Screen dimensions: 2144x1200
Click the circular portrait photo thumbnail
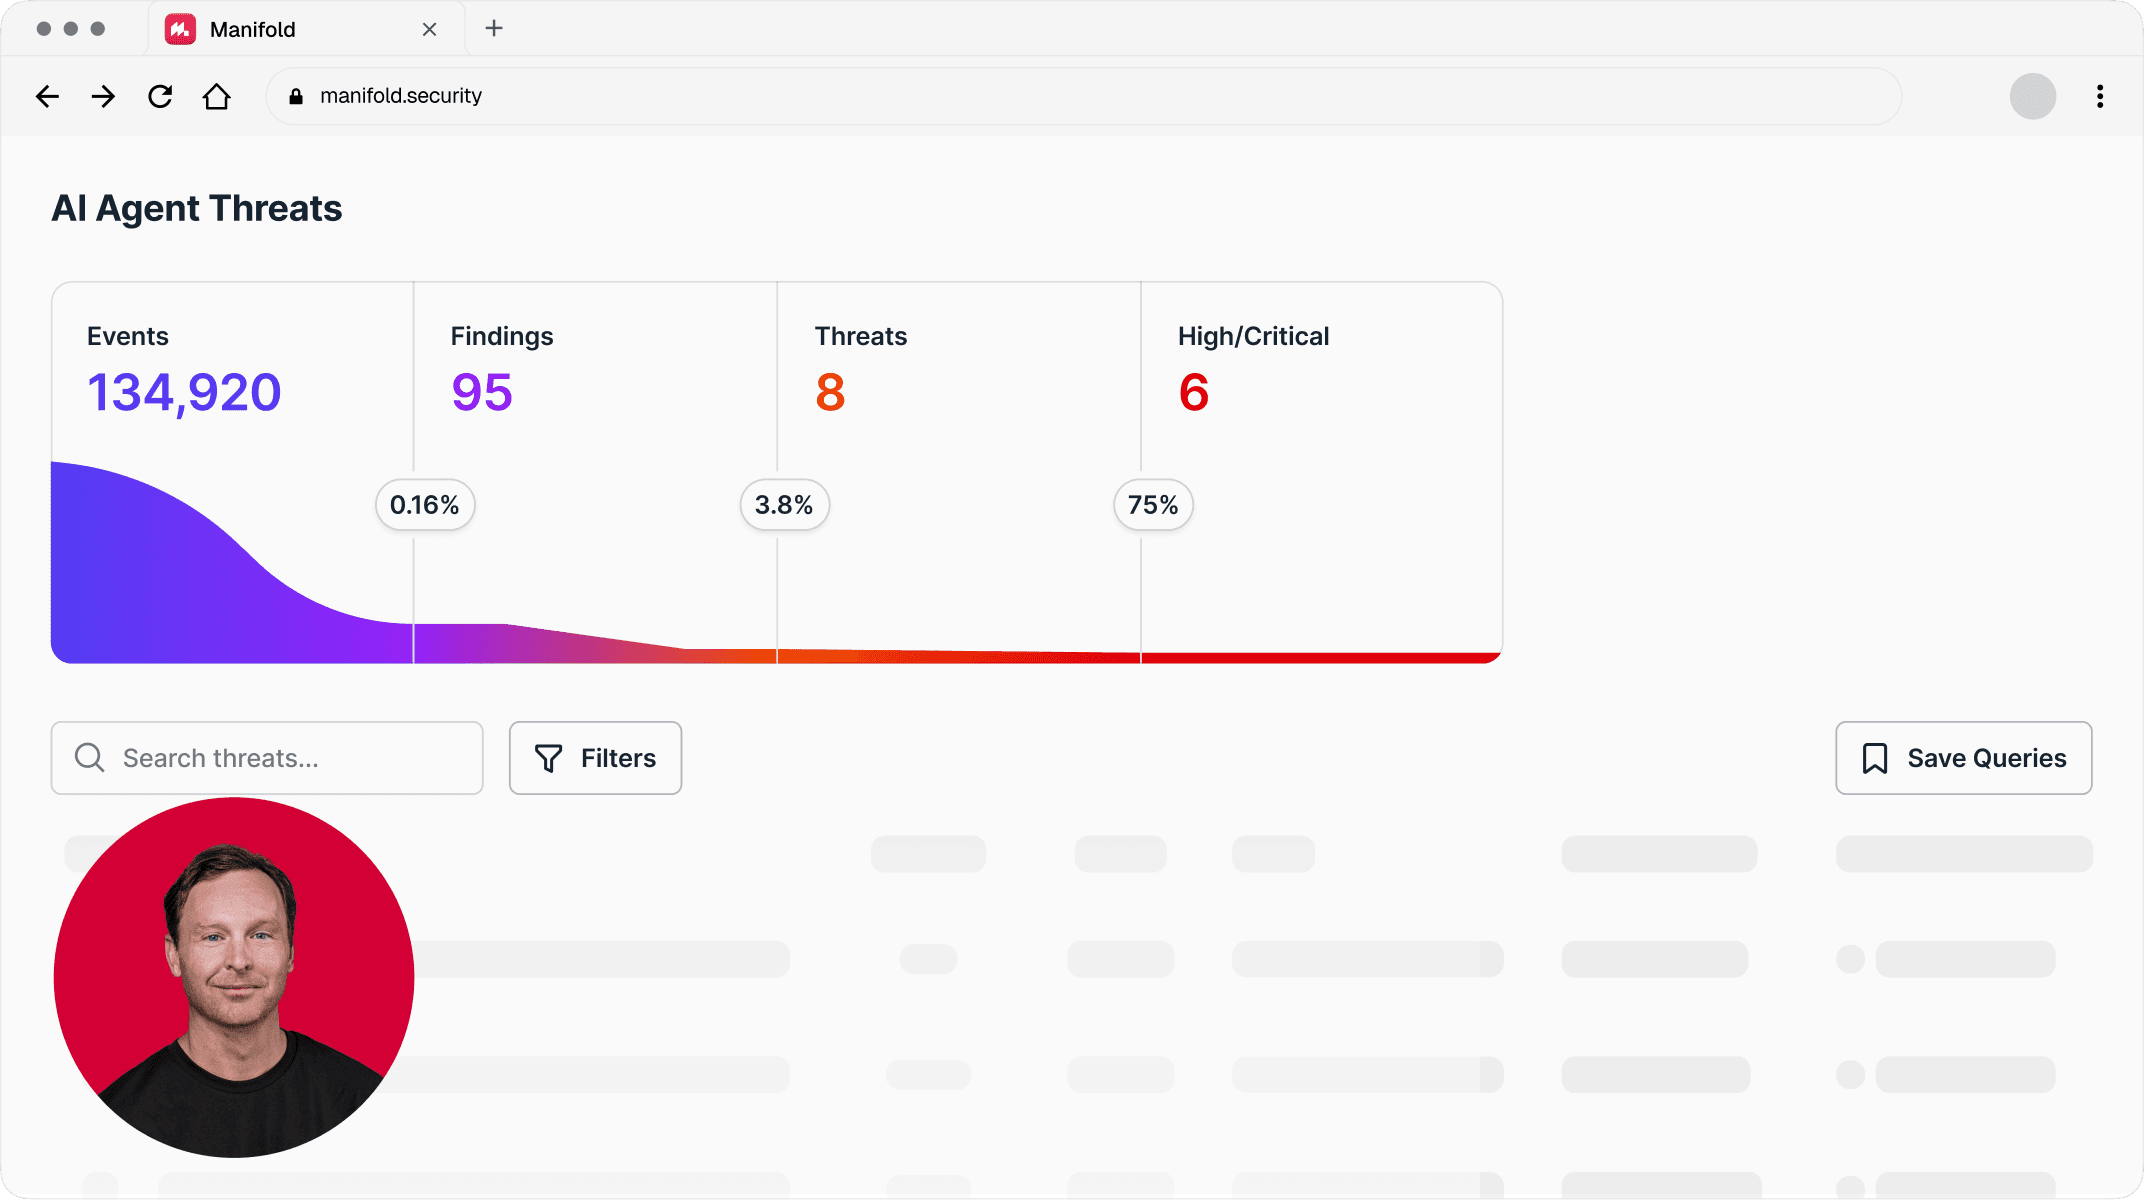tap(234, 977)
